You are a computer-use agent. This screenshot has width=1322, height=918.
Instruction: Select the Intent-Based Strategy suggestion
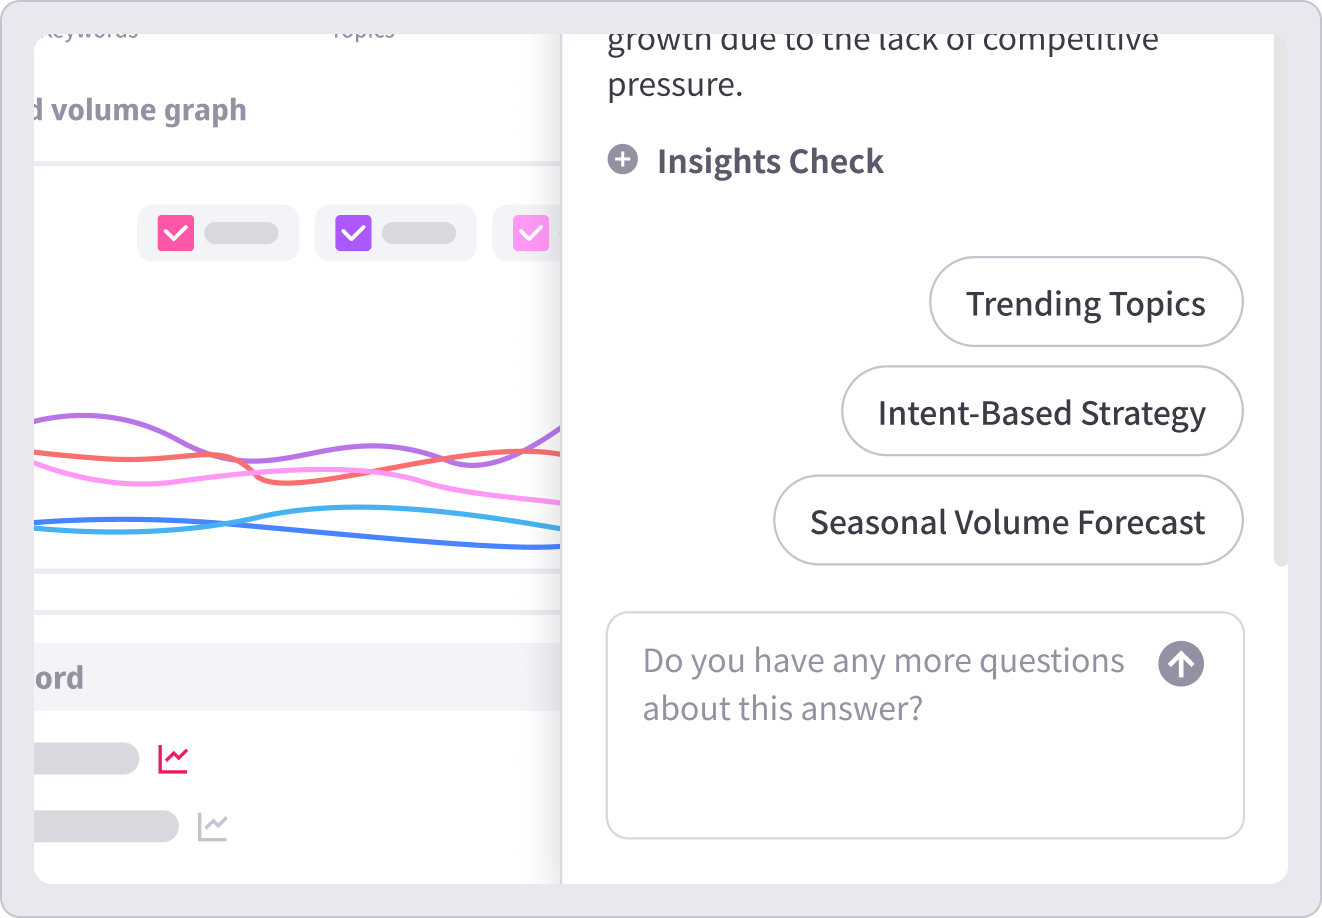1041,412
